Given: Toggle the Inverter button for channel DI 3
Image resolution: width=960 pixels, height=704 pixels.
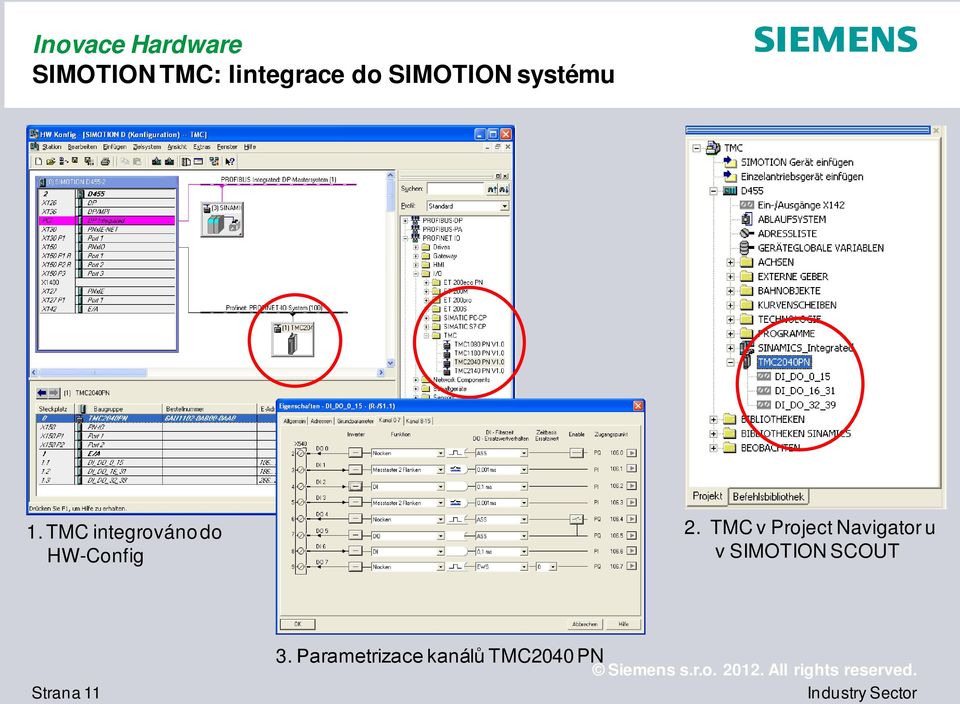Looking at the screenshot, I should click(356, 503).
